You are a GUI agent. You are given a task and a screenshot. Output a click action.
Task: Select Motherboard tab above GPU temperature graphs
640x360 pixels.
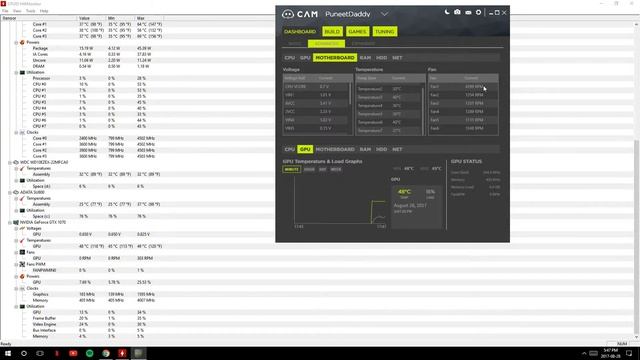pyautogui.click(x=335, y=149)
